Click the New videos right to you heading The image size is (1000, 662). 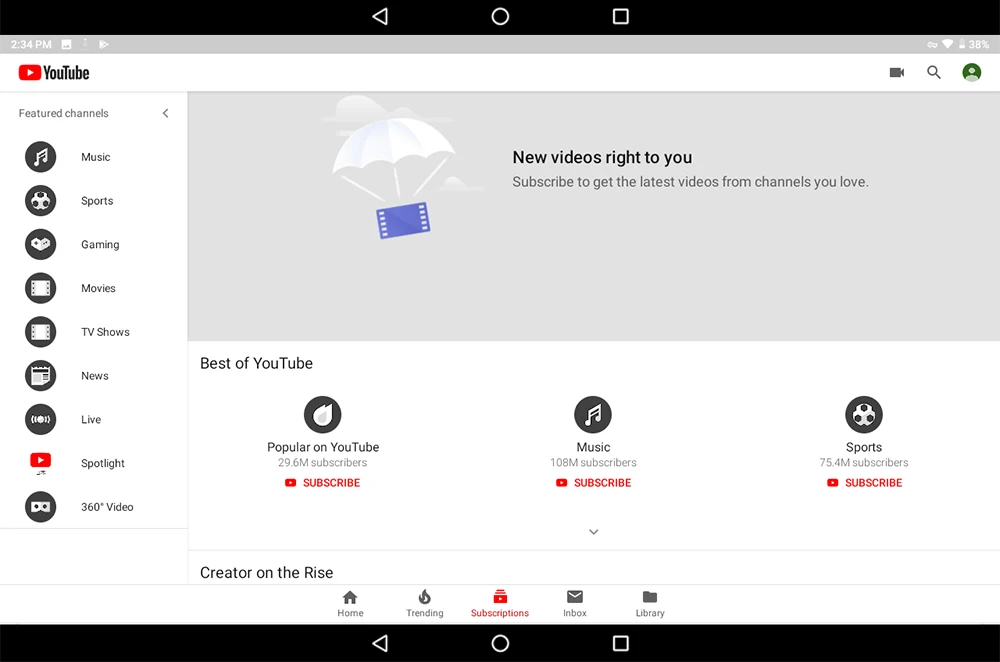(602, 157)
